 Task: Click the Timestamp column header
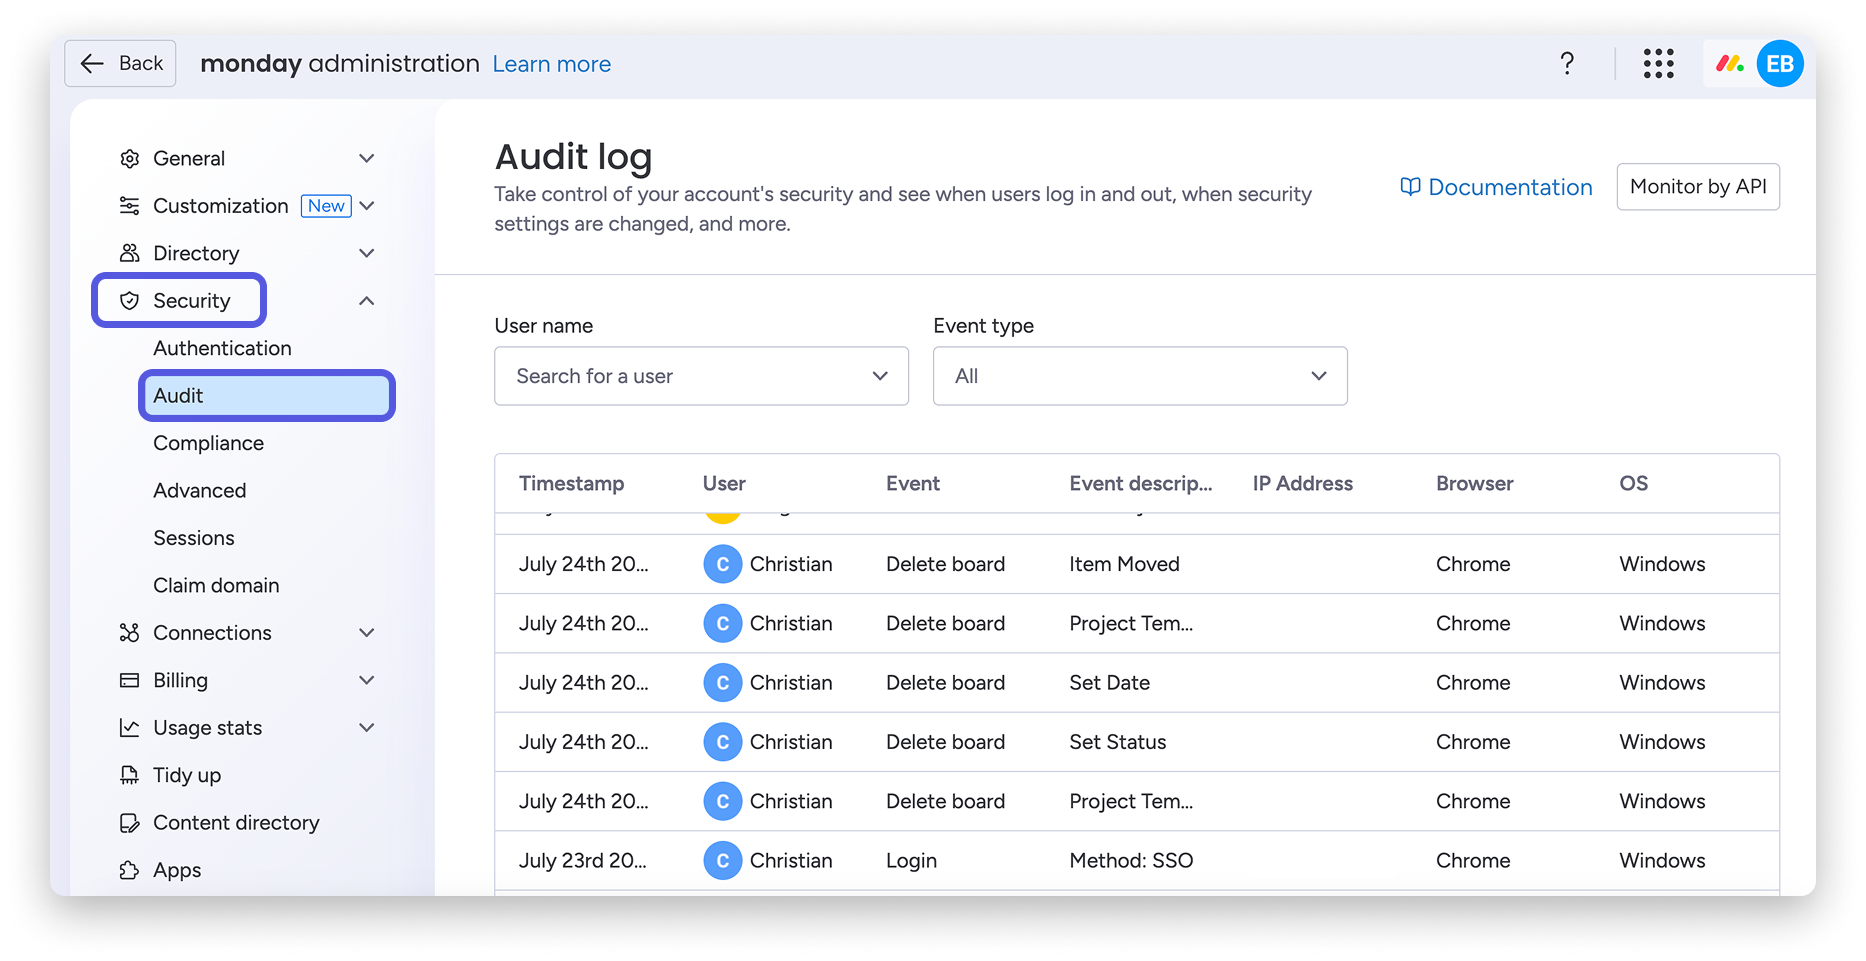click(571, 484)
